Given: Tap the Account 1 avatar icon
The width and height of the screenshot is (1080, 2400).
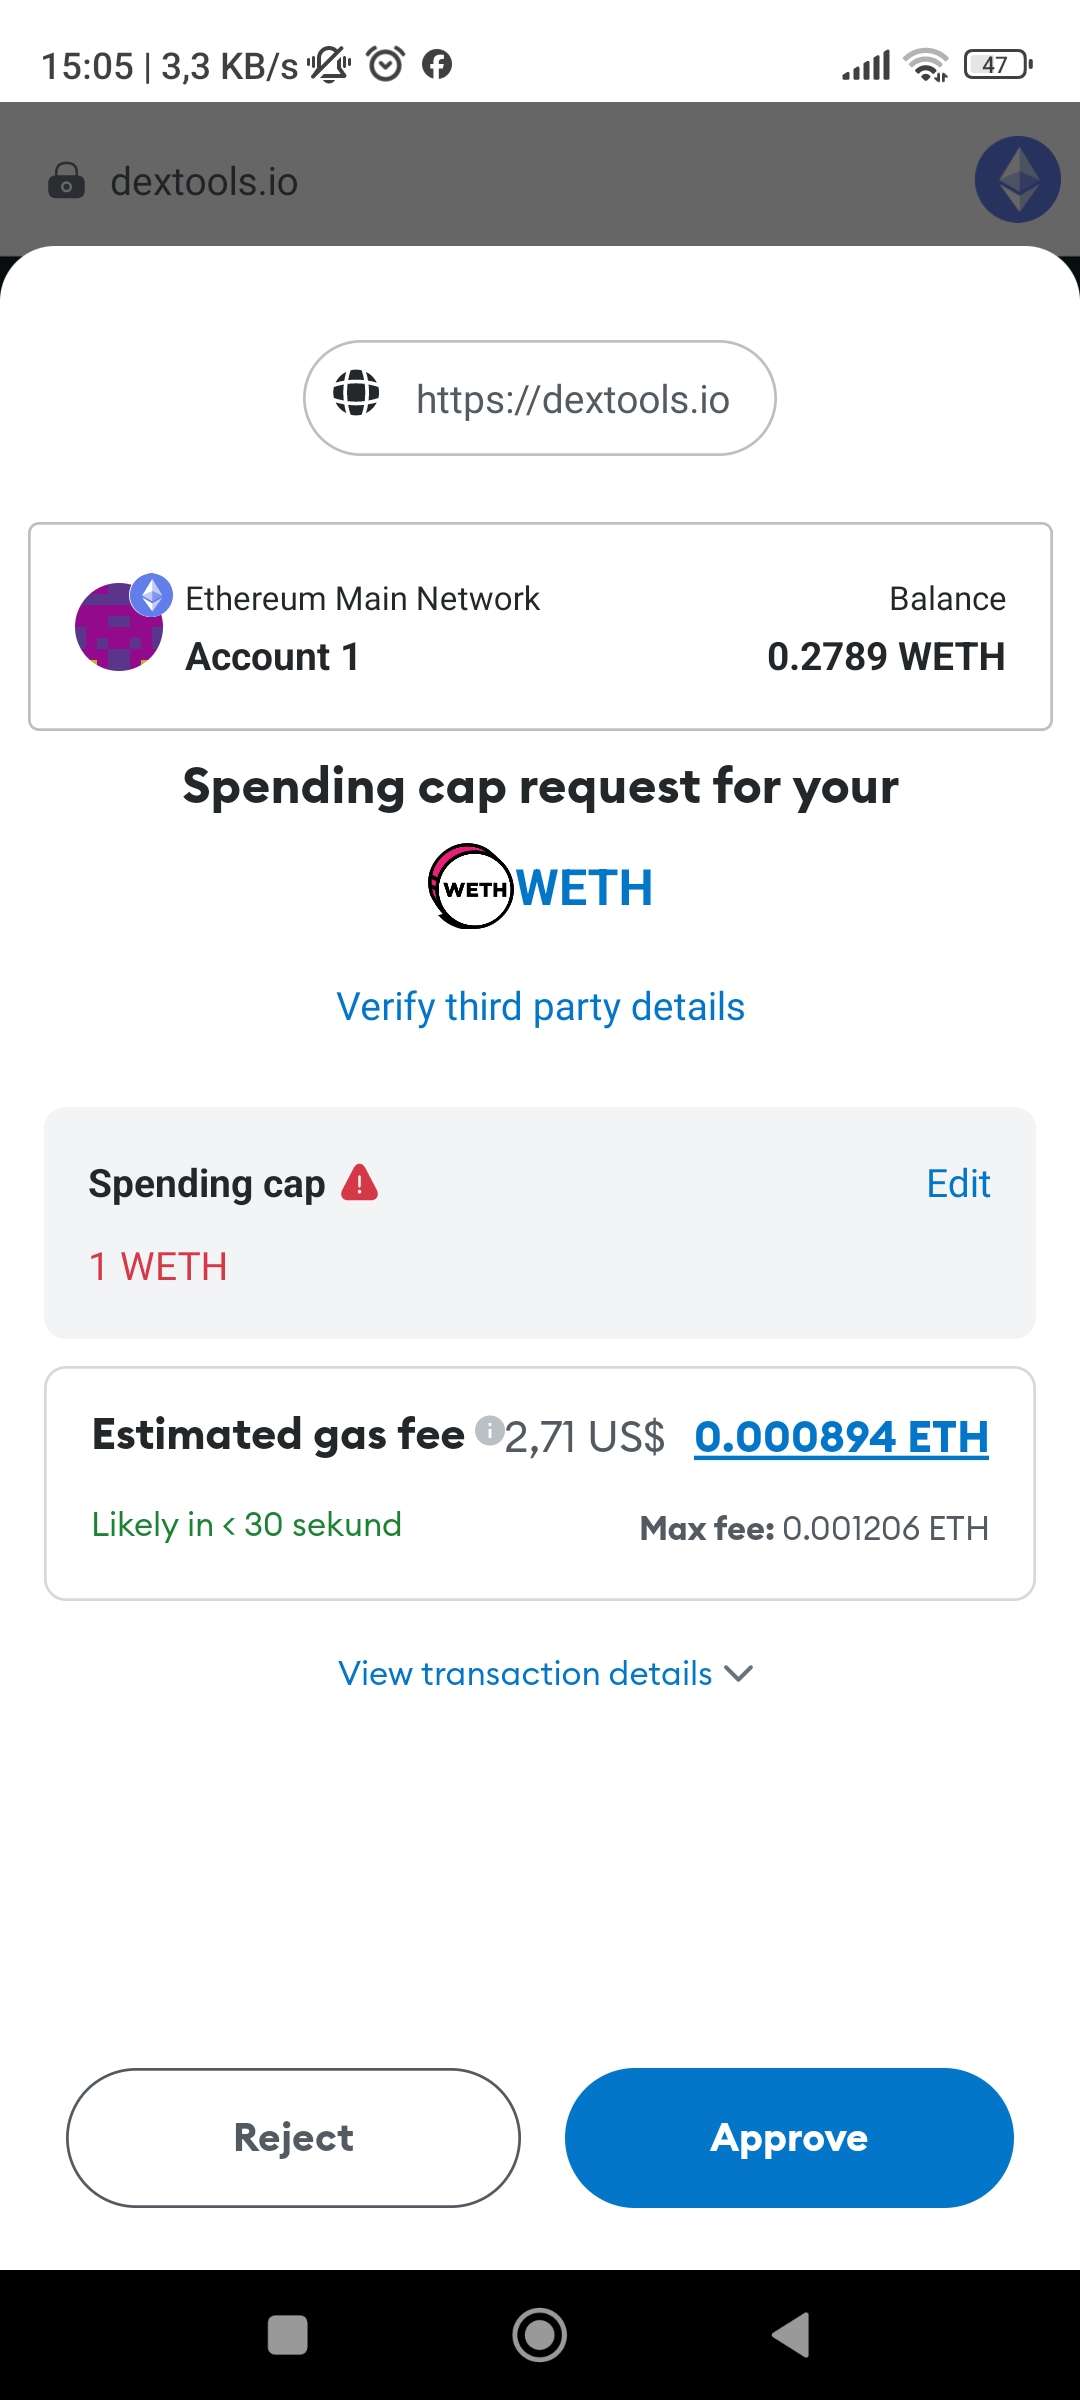Looking at the screenshot, I should (119, 627).
